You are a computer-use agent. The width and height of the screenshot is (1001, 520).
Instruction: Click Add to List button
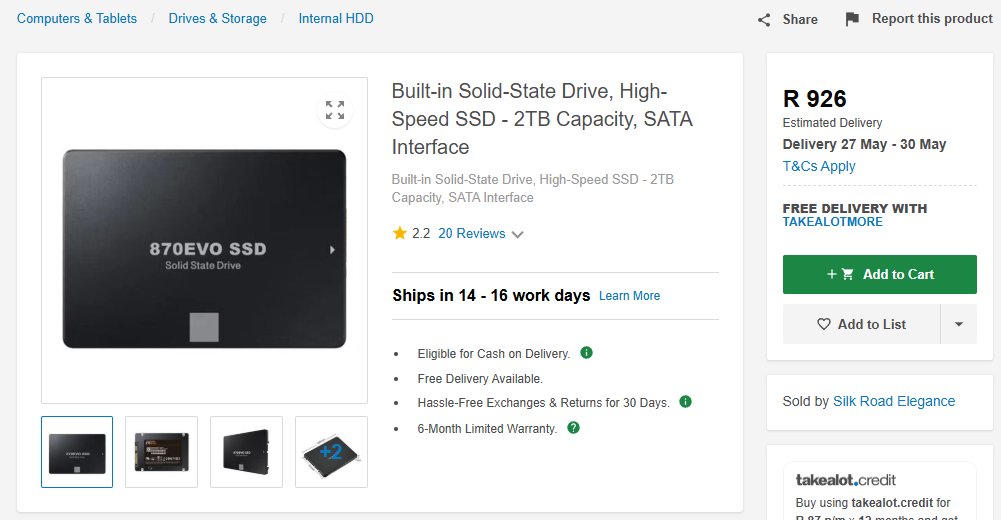tap(861, 324)
